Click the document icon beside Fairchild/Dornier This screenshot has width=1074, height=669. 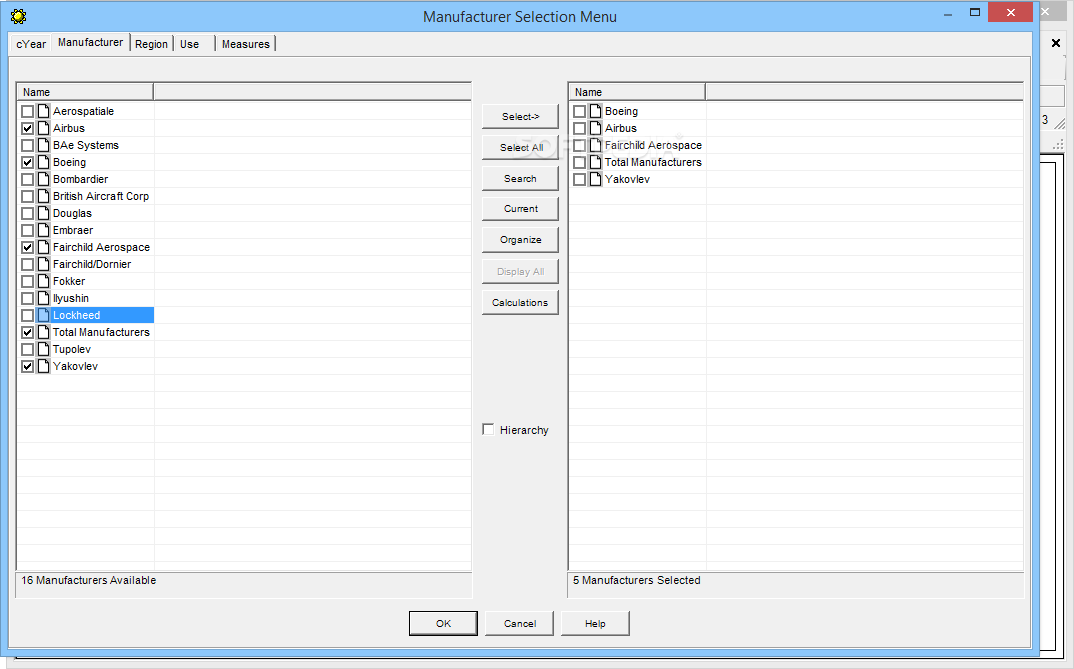44,264
